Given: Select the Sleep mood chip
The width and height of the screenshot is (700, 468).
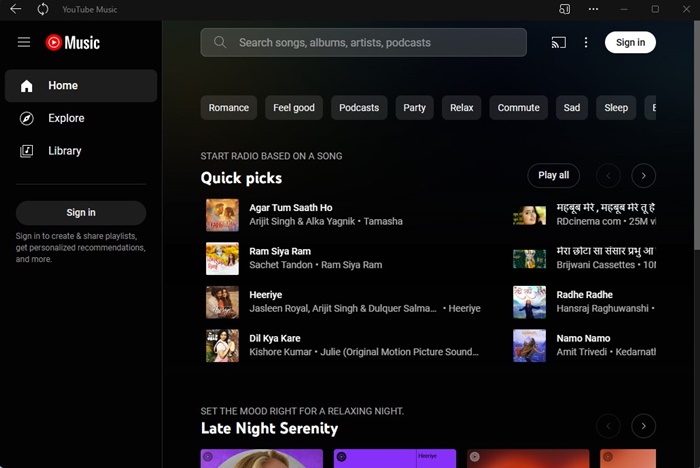Looking at the screenshot, I should point(616,108).
